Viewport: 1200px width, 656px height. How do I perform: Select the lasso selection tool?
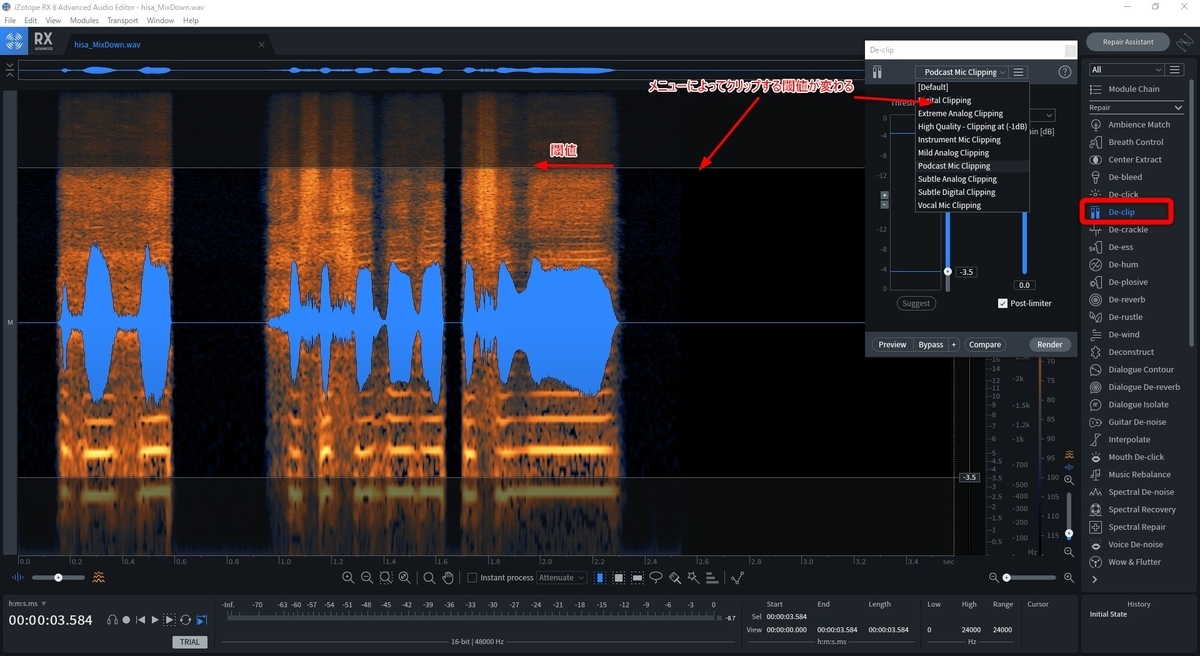coord(656,578)
